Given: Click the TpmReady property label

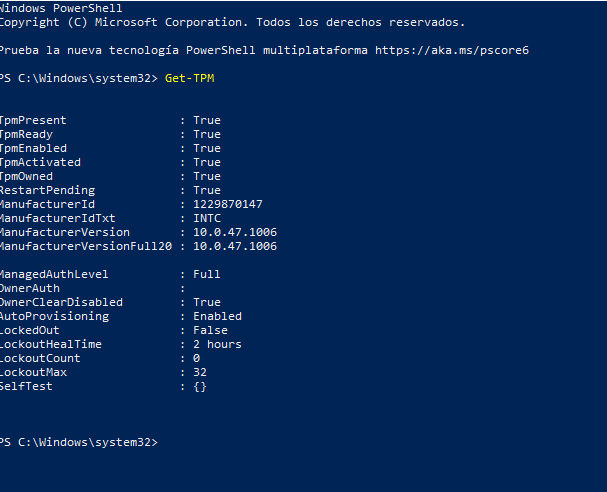Looking at the screenshot, I should tap(26, 134).
